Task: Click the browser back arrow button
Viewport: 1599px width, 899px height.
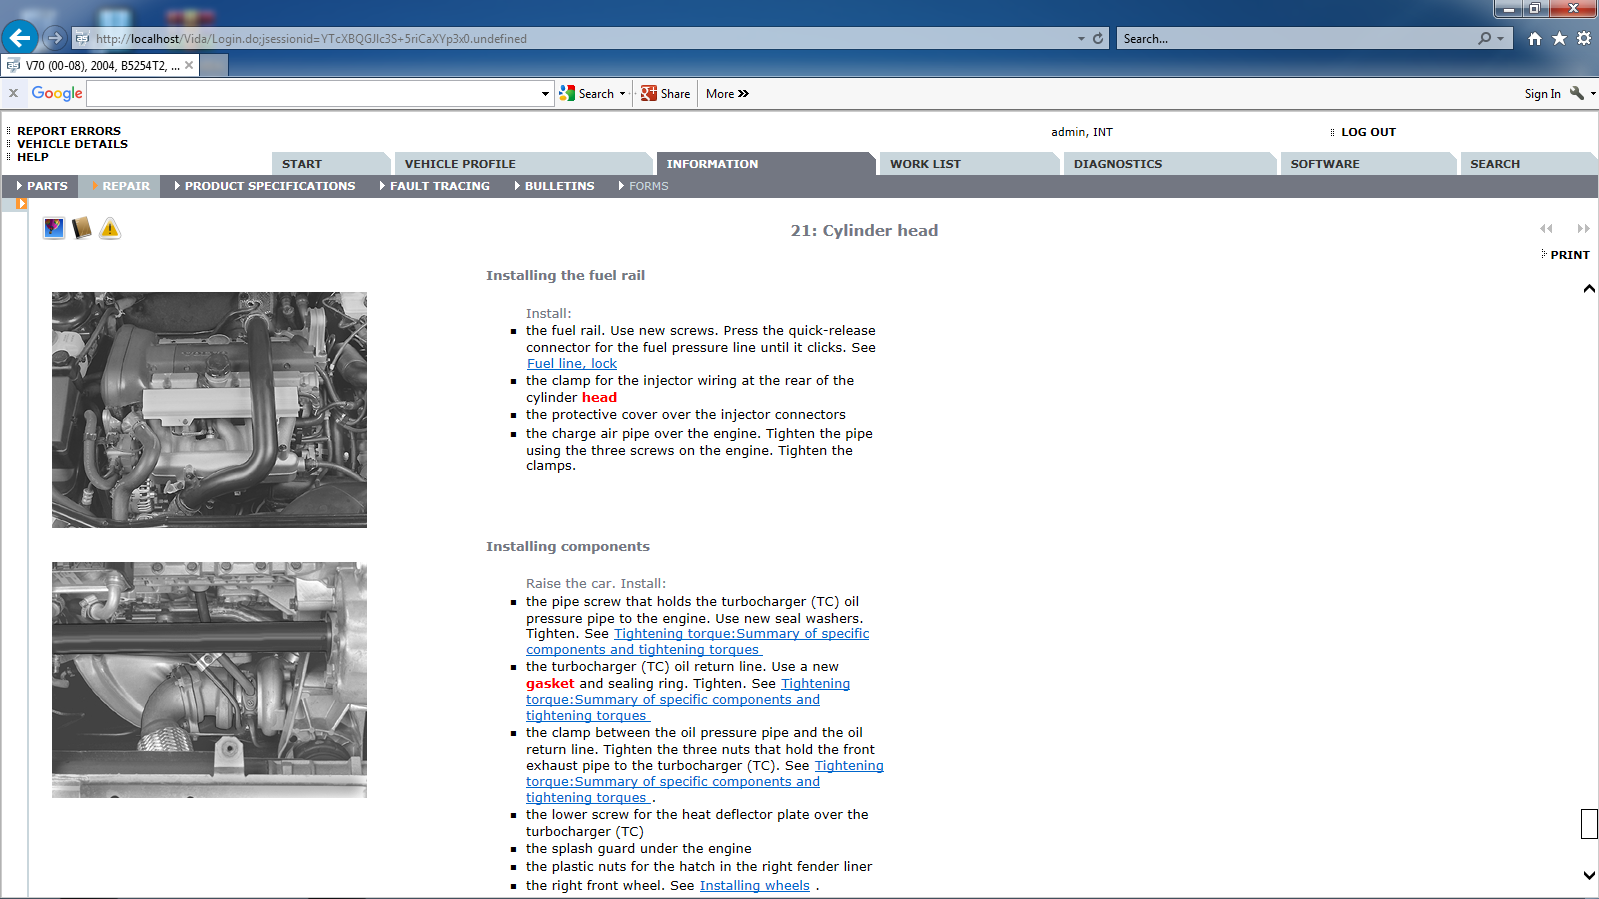Action: pyautogui.click(x=20, y=38)
